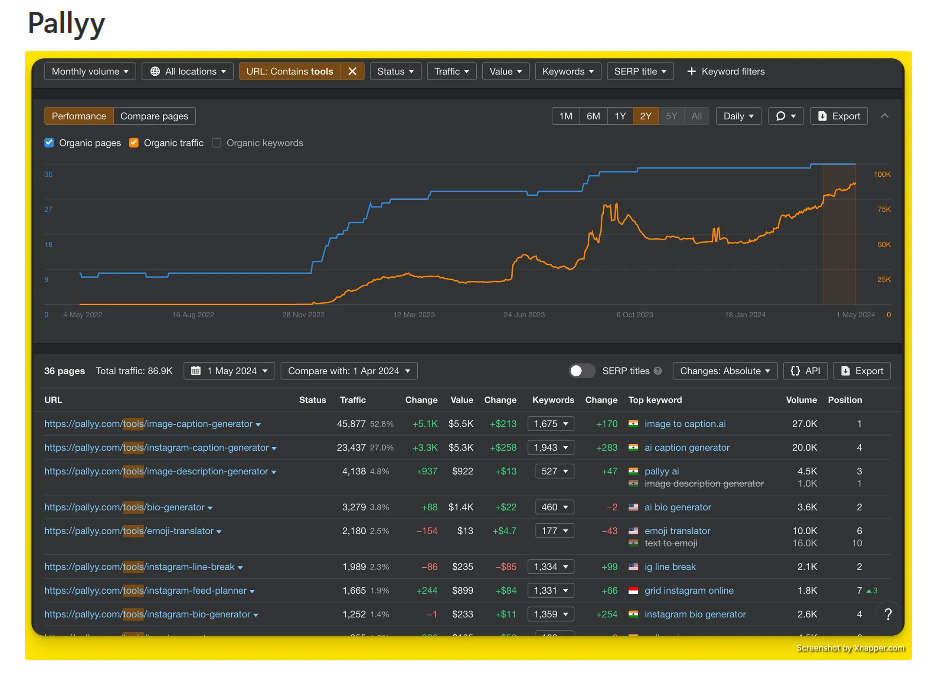Collapse the chart panel with the chevron
Viewport: 937px width, 673px height.
coord(884,116)
